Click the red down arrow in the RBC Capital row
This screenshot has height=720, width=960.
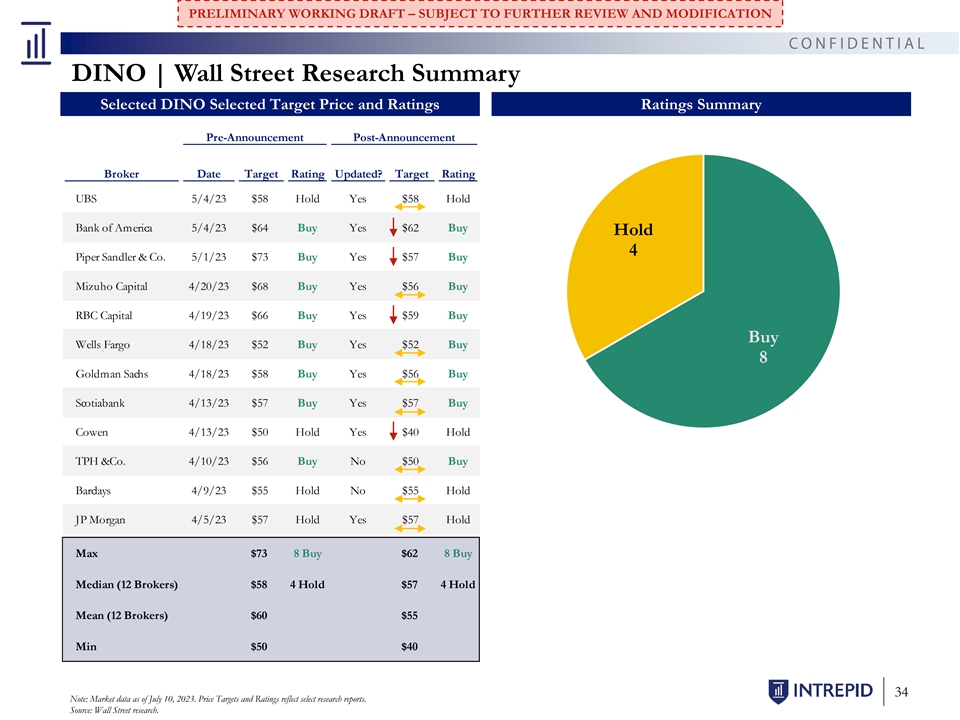(x=393, y=315)
